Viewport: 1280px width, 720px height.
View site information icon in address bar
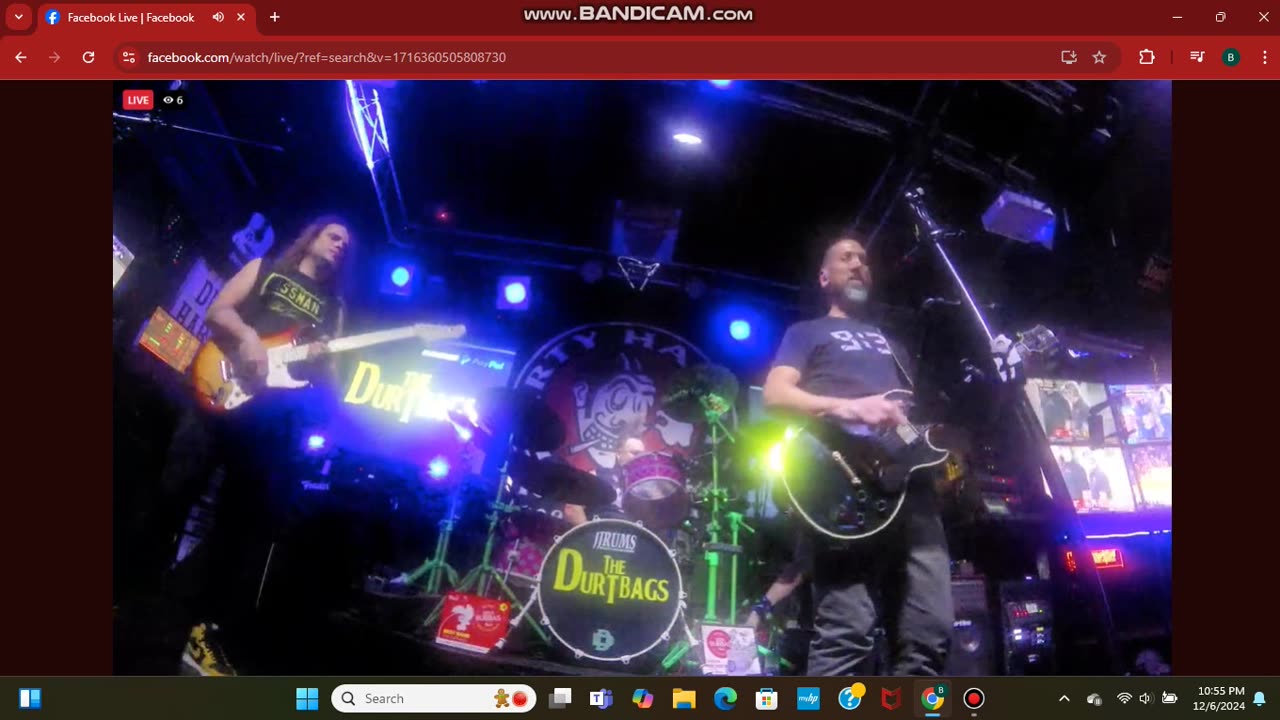coord(128,57)
